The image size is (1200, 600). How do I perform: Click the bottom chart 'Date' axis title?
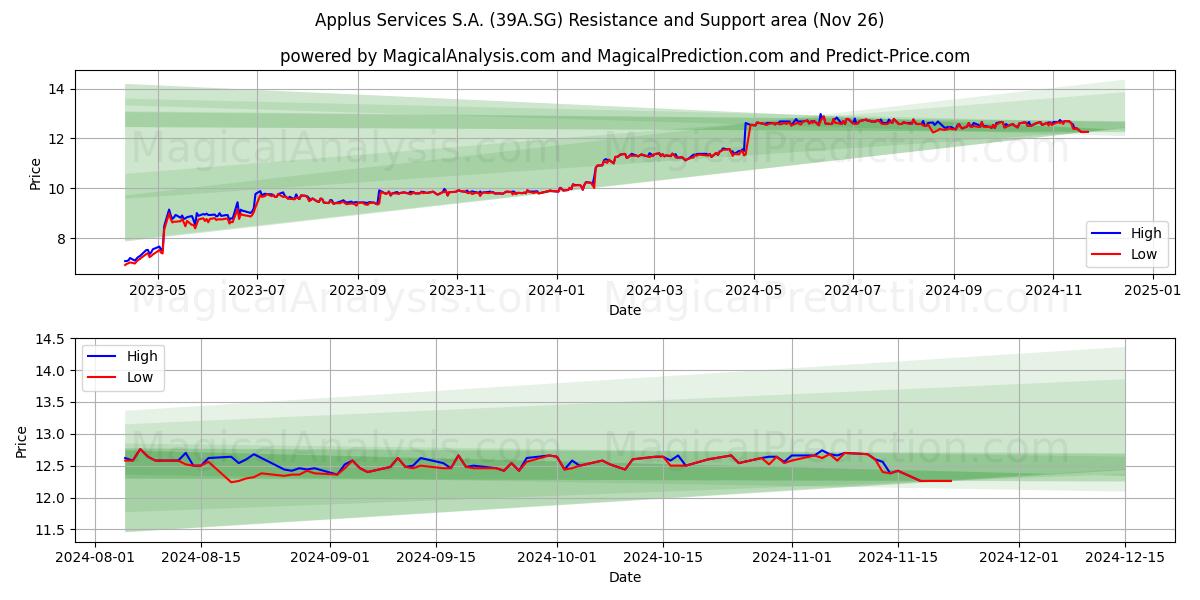[x=625, y=578]
